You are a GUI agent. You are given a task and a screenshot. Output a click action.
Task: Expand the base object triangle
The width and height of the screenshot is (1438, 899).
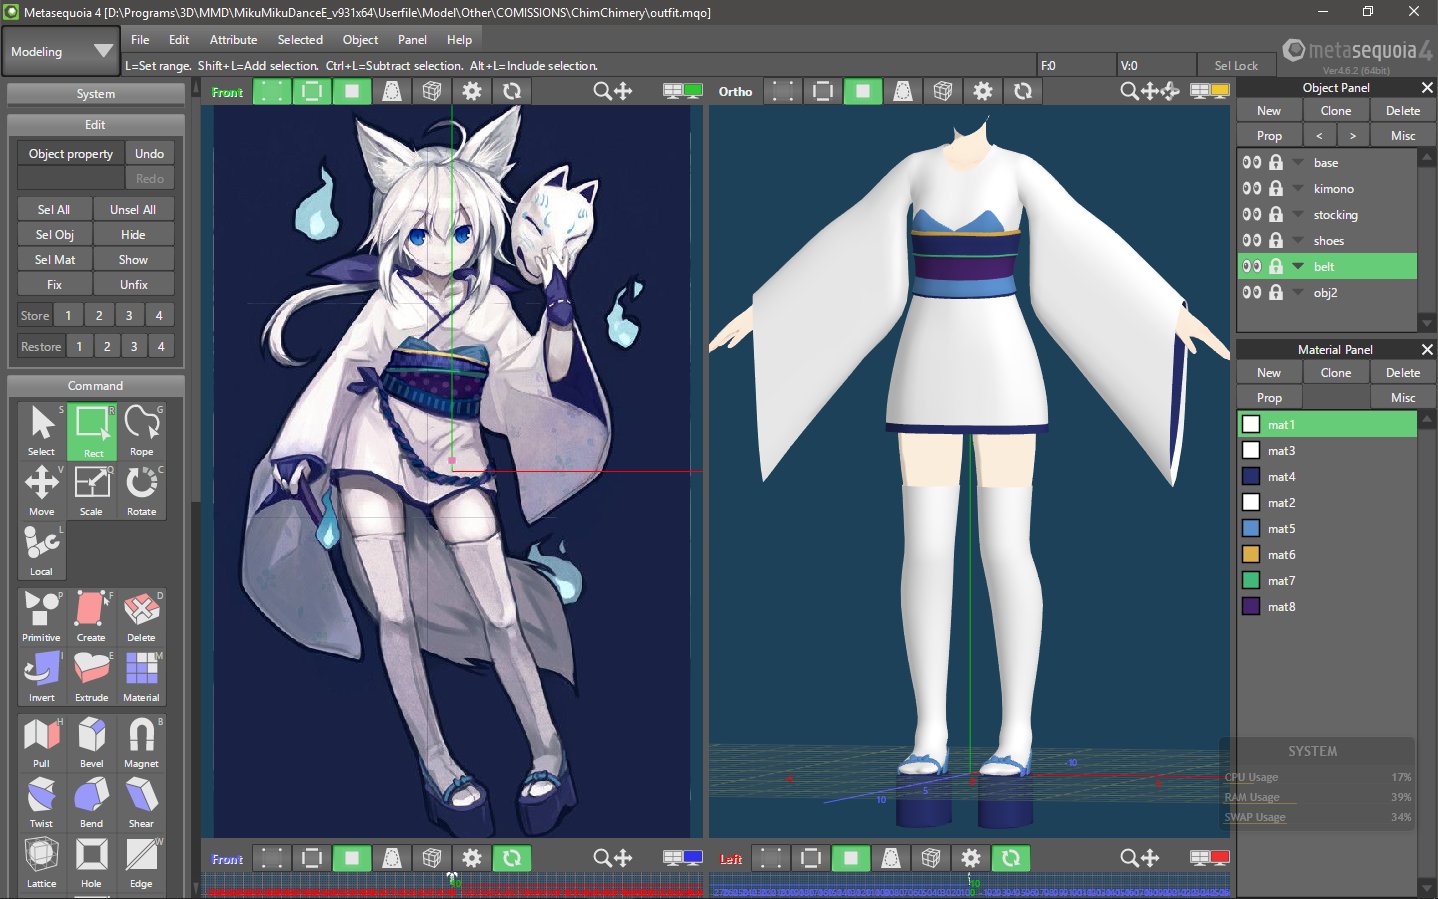click(1298, 162)
